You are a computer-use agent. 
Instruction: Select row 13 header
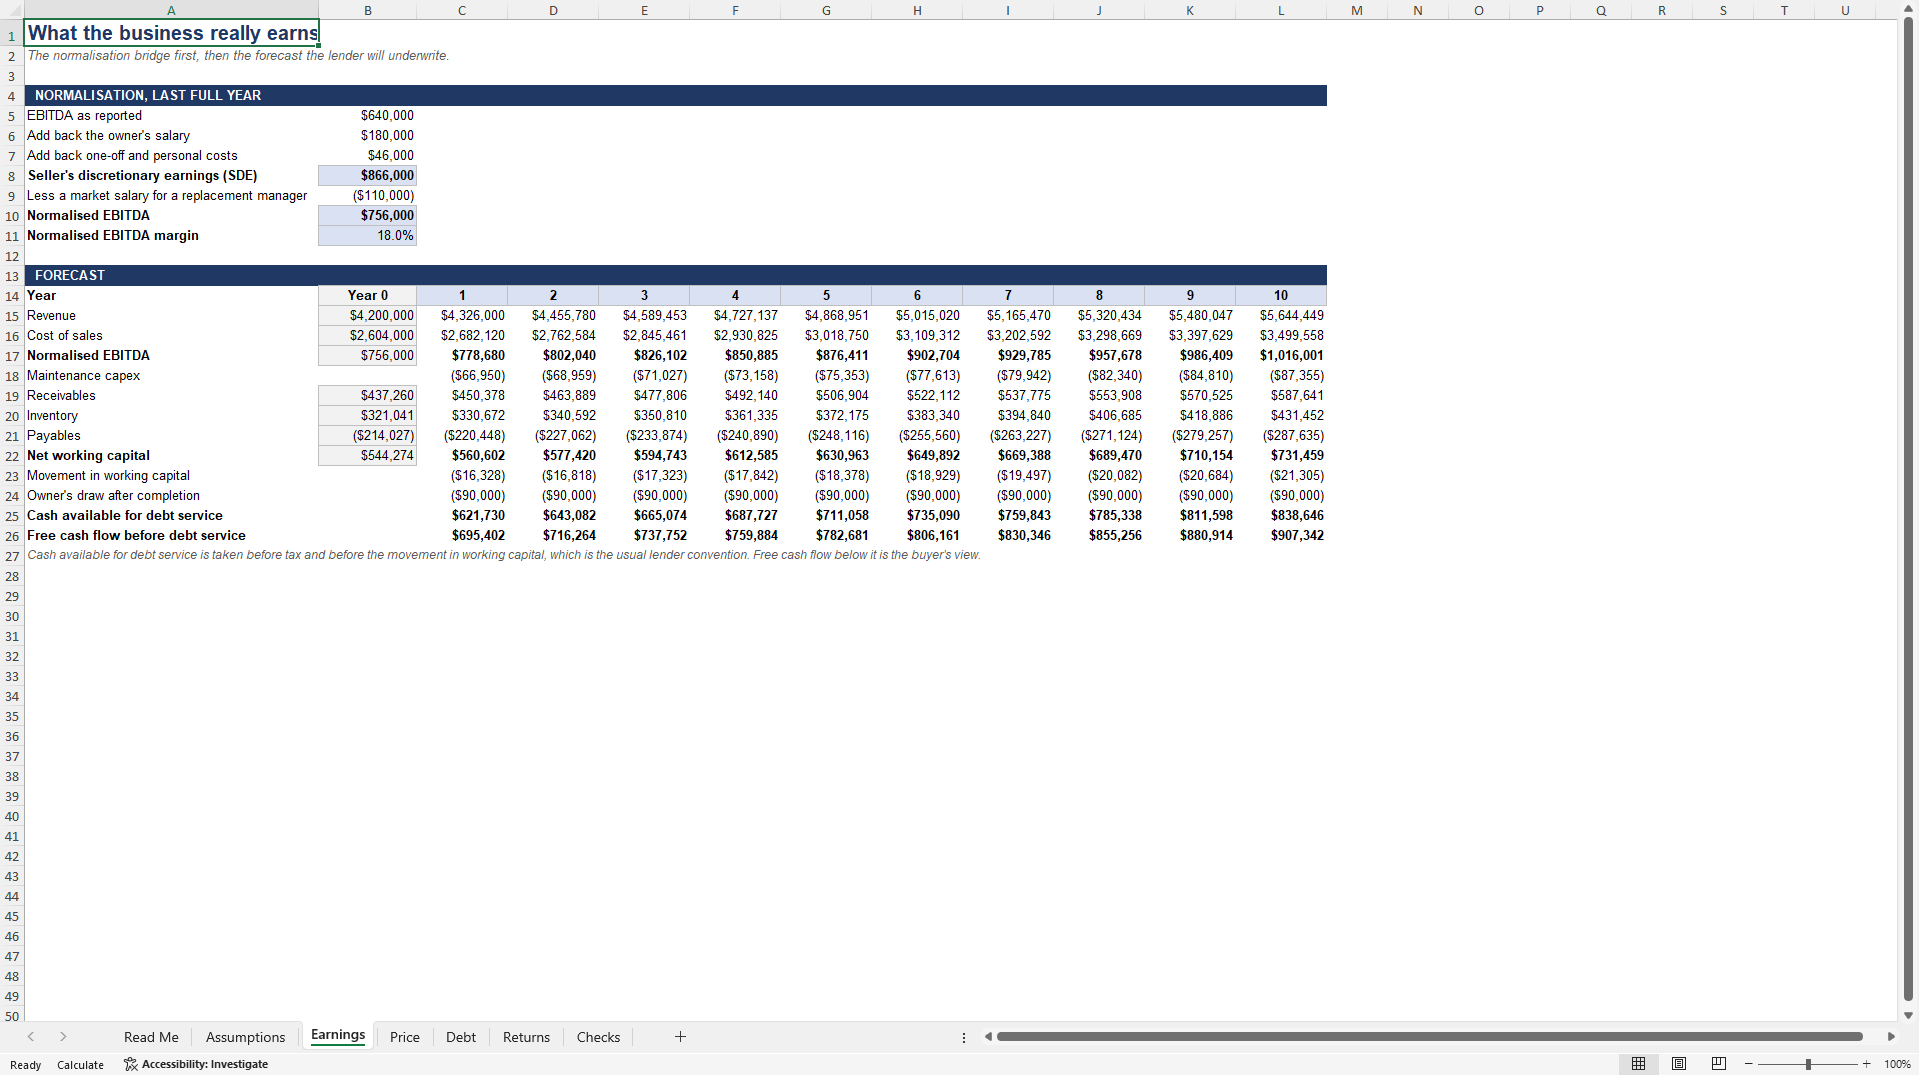[12, 276]
